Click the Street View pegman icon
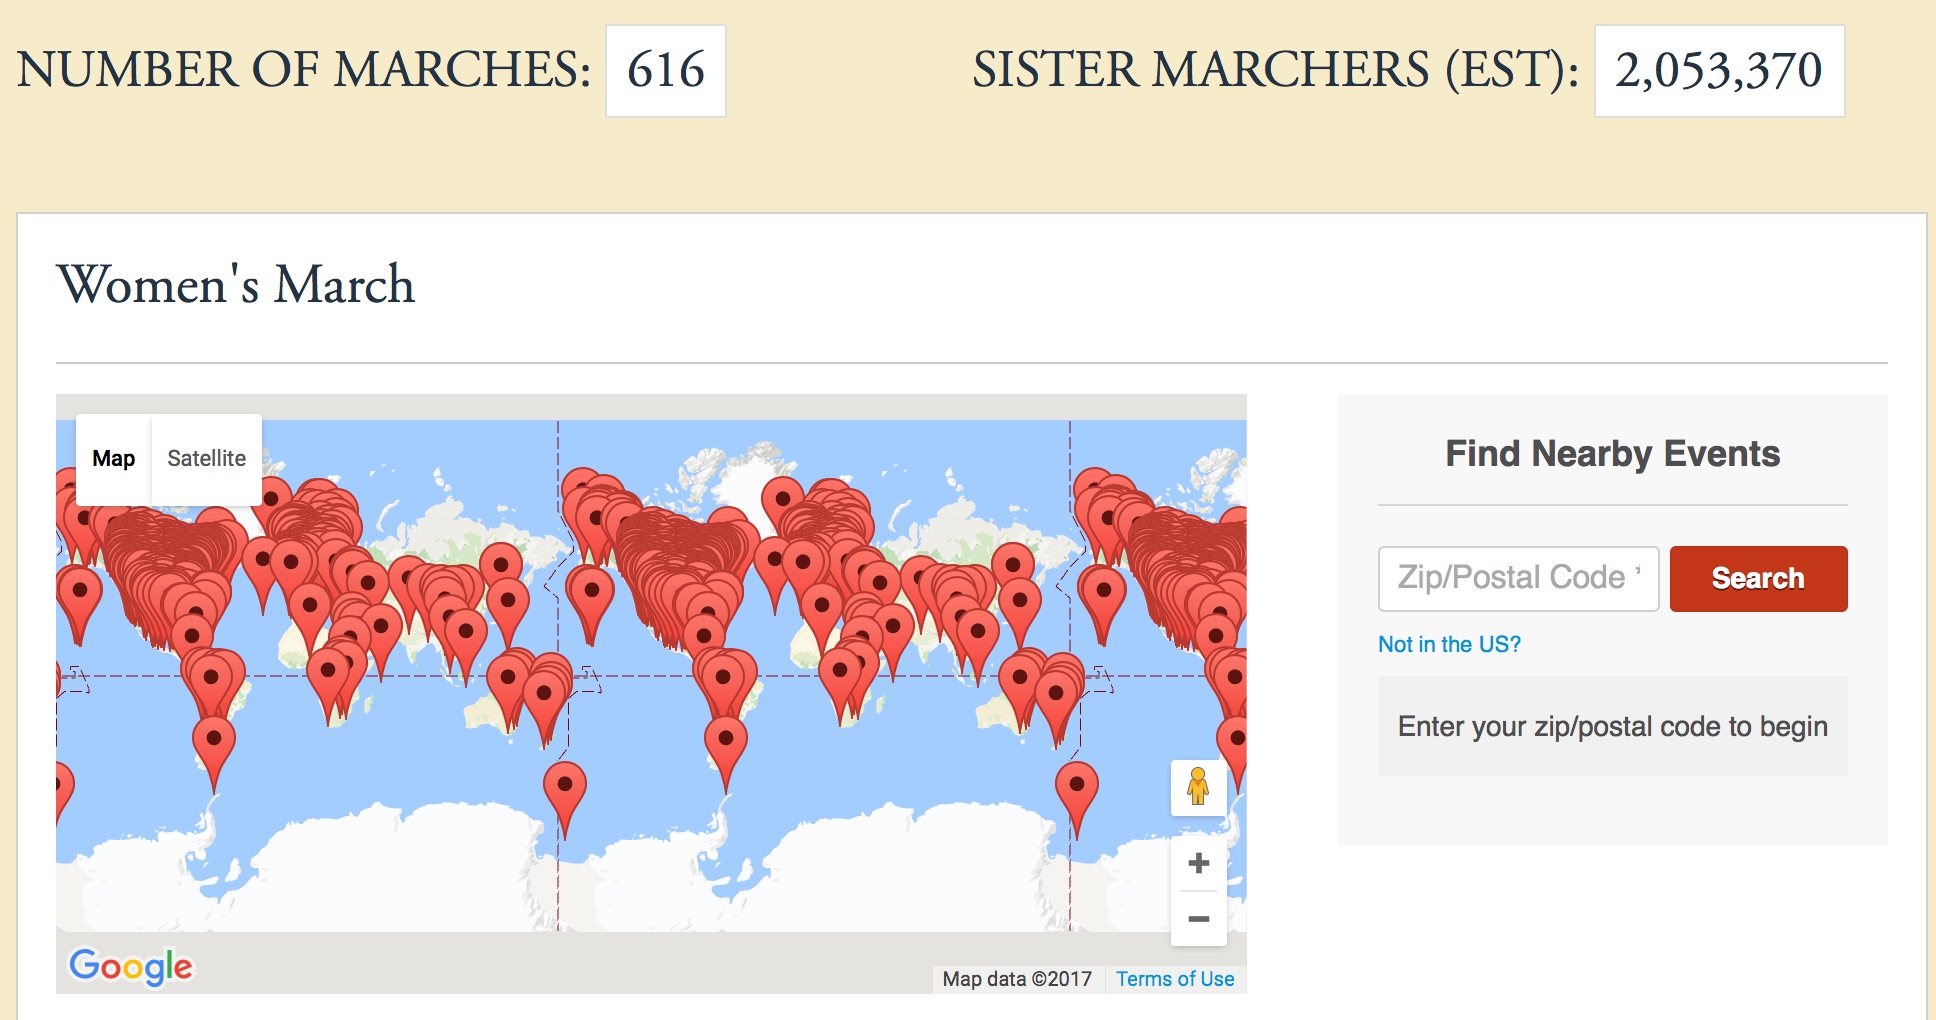This screenshot has height=1020, width=1936. [1198, 787]
